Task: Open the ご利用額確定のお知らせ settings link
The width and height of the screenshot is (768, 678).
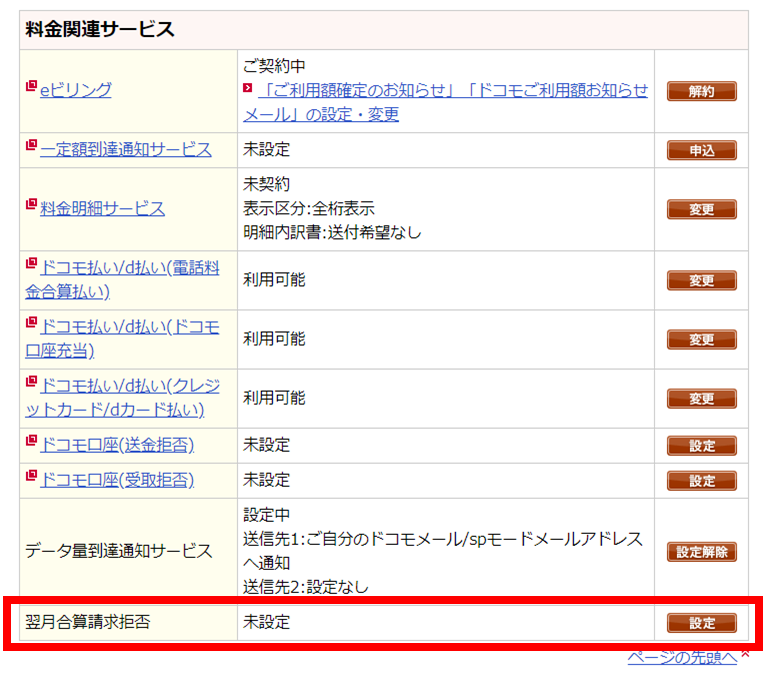Action: [446, 102]
